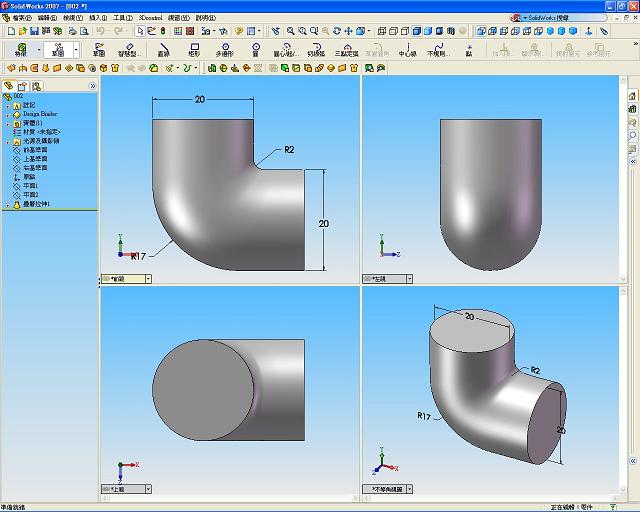This screenshot has width=640, height=512.
Task: Click the Print icon
Action: click(73, 31)
